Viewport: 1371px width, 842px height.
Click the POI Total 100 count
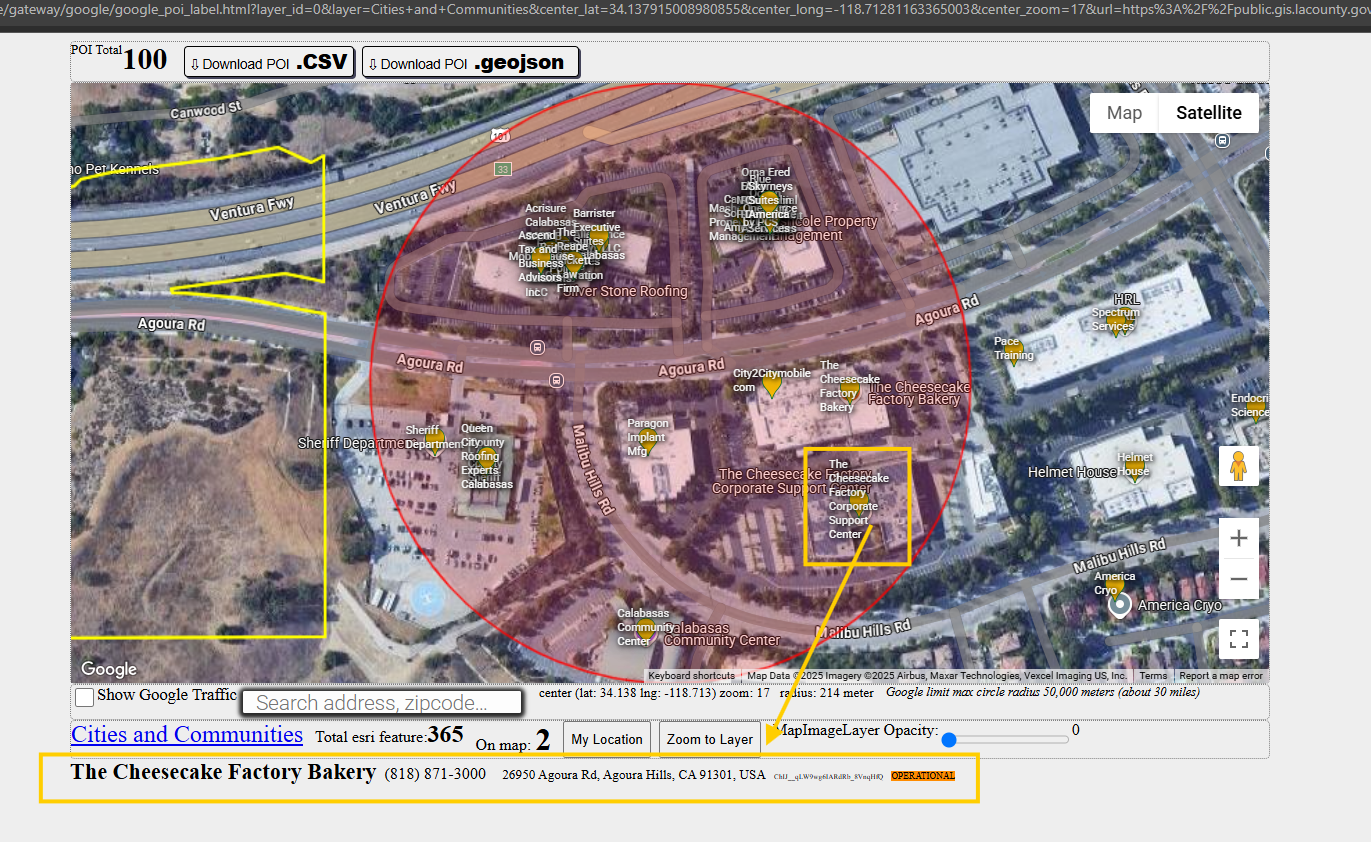pyautogui.click(x=145, y=60)
